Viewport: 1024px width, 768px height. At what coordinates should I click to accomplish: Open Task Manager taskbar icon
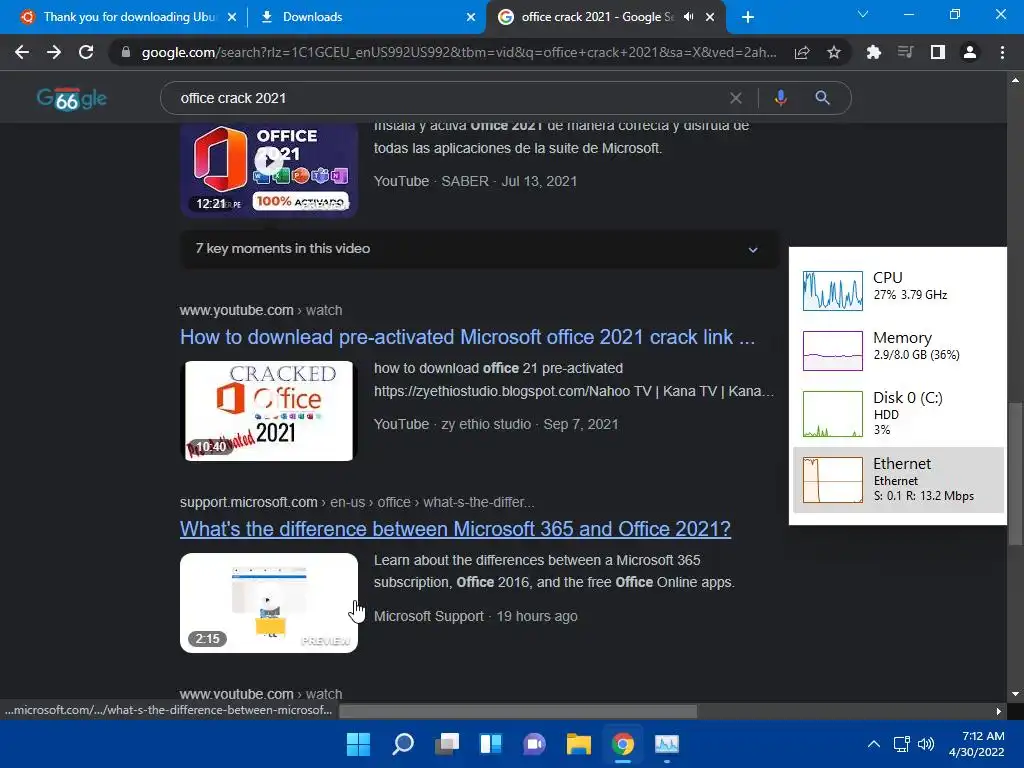[x=667, y=744]
